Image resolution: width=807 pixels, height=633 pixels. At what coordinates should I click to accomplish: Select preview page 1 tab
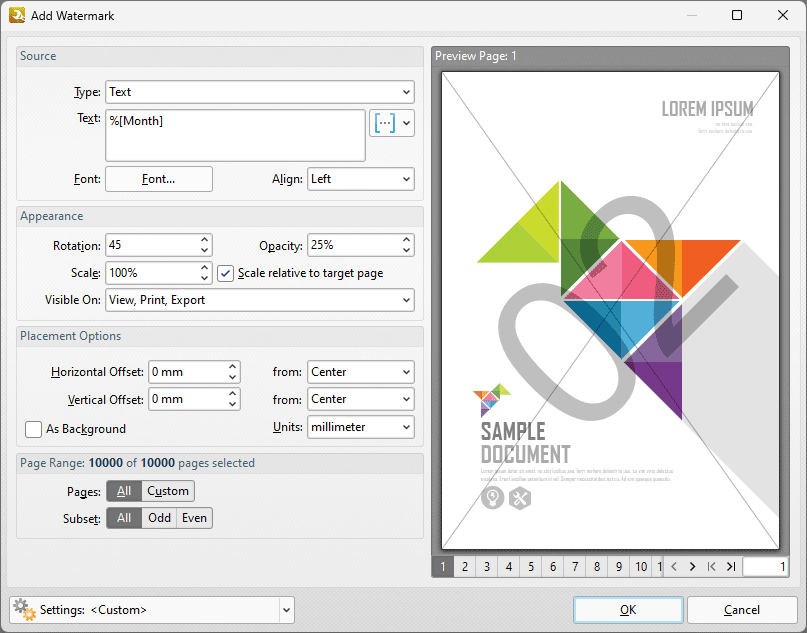coord(443,567)
